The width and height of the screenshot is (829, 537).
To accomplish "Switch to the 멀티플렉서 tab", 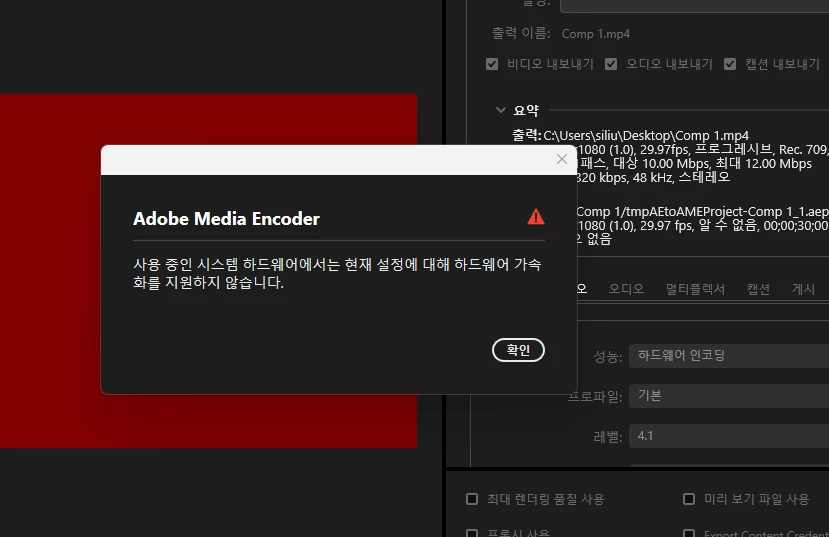I will (x=695, y=289).
